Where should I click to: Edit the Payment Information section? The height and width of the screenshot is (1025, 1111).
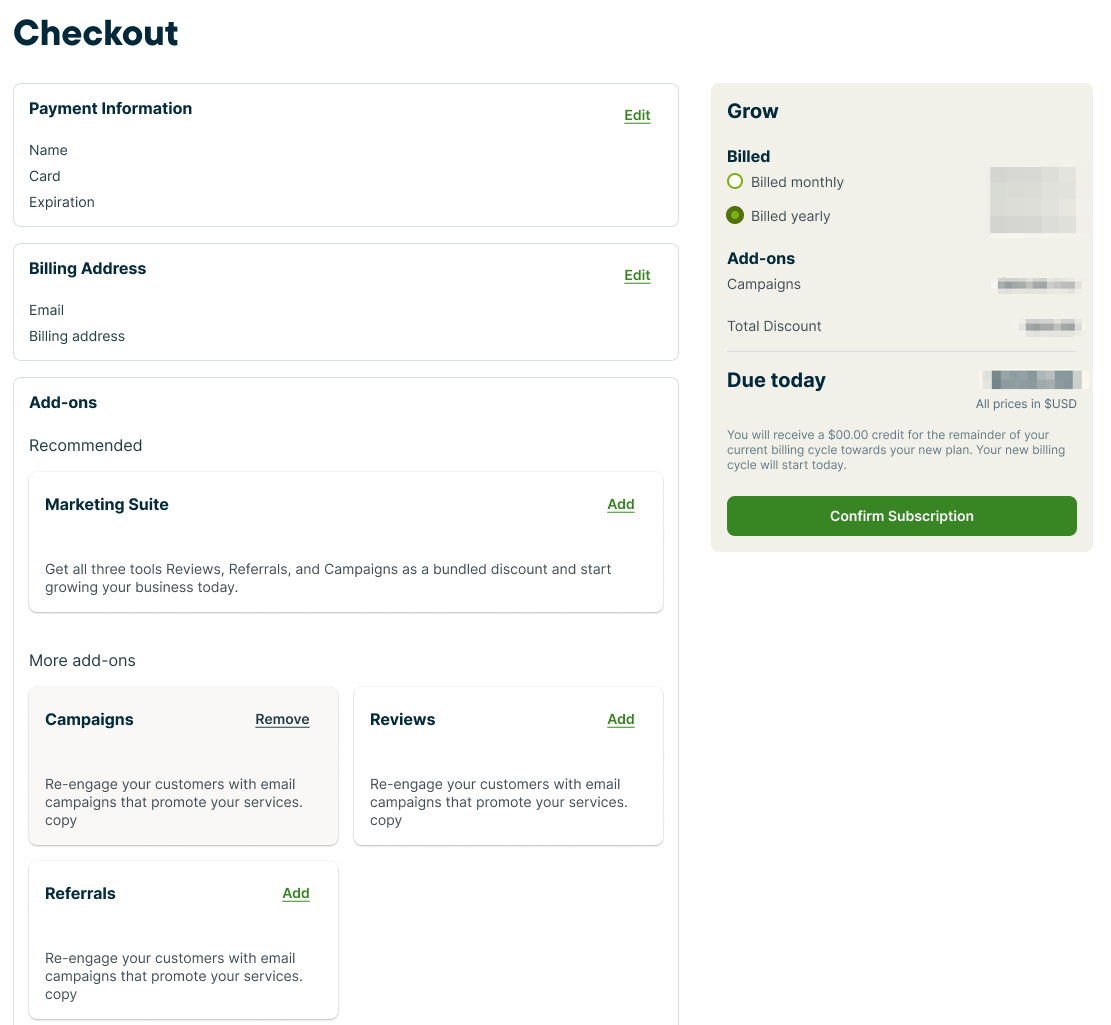click(x=637, y=115)
